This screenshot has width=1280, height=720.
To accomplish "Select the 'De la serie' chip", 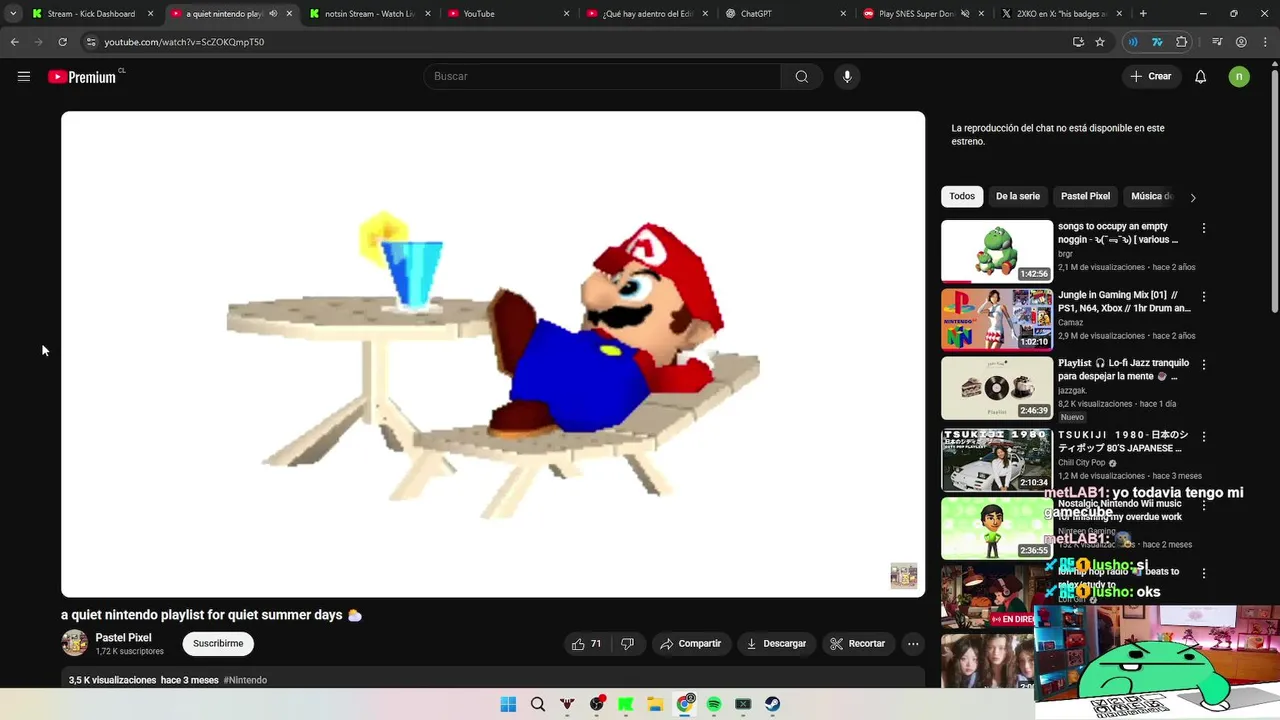I will tap(1018, 196).
